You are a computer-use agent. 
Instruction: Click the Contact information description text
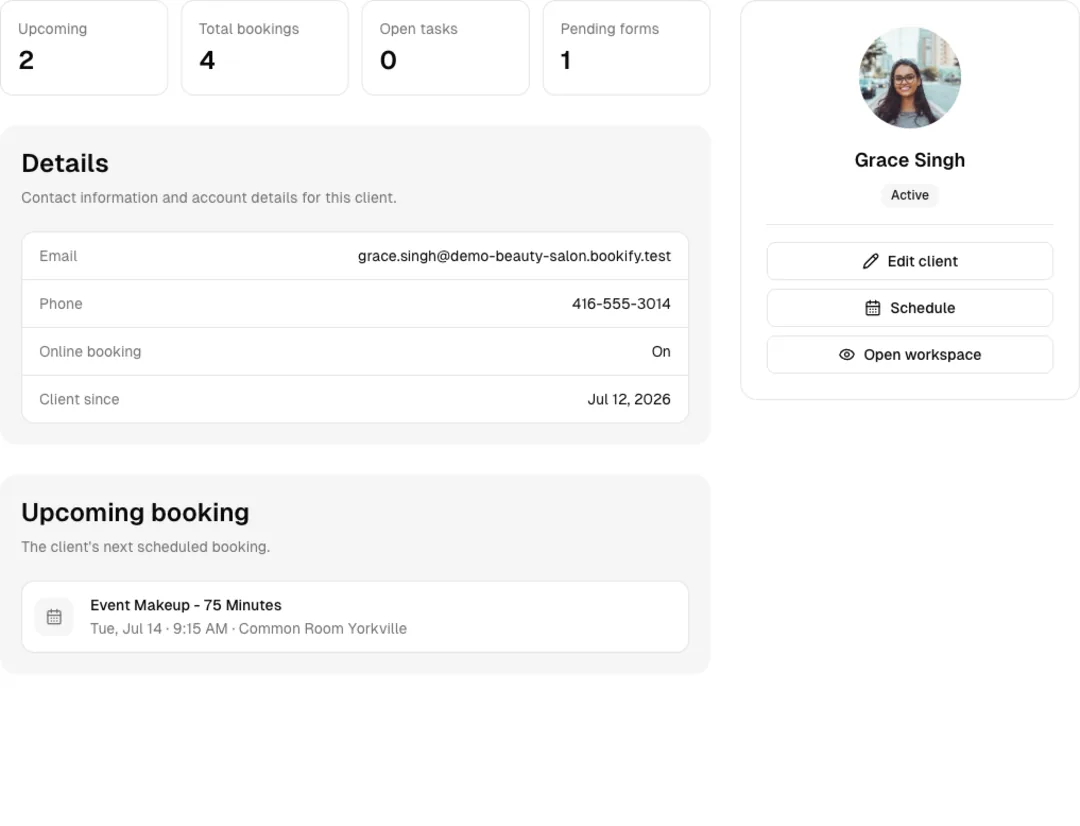tap(209, 198)
